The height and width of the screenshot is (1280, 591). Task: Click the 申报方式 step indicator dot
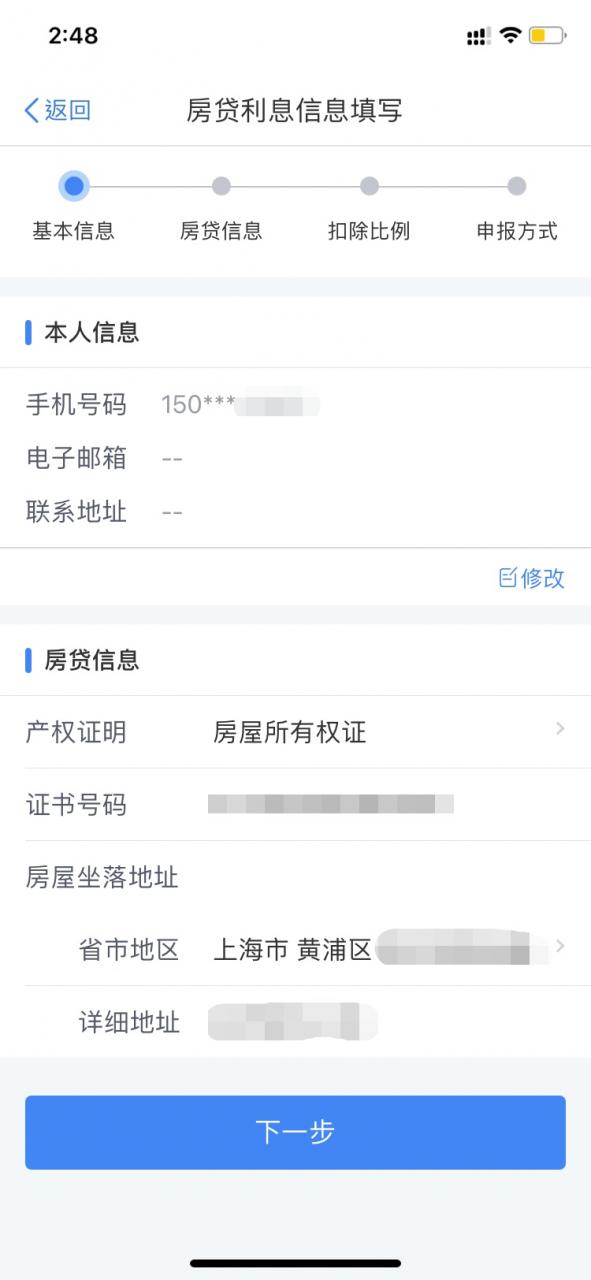click(516, 186)
